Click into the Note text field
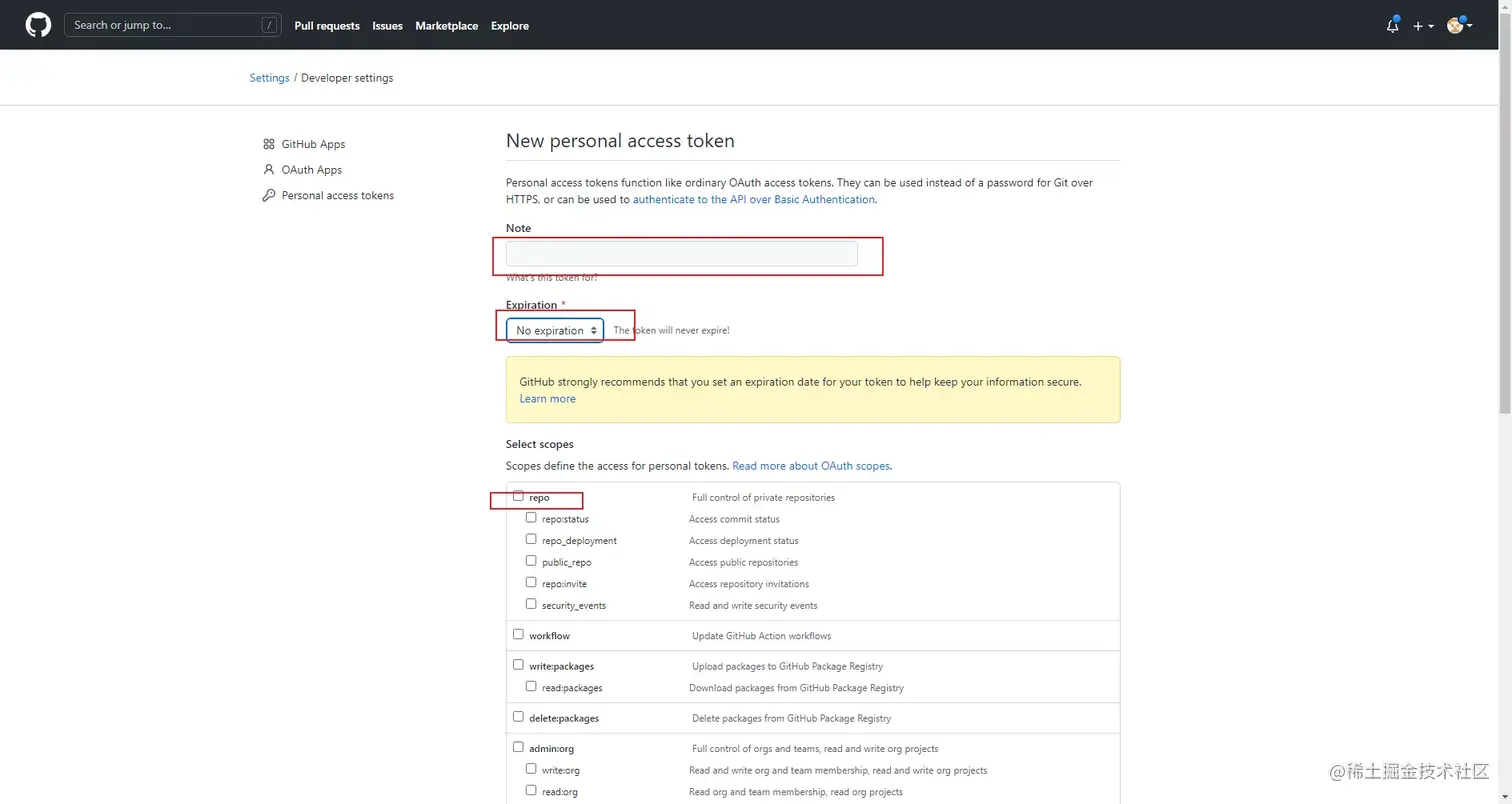The image size is (1512, 804). click(x=681, y=254)
